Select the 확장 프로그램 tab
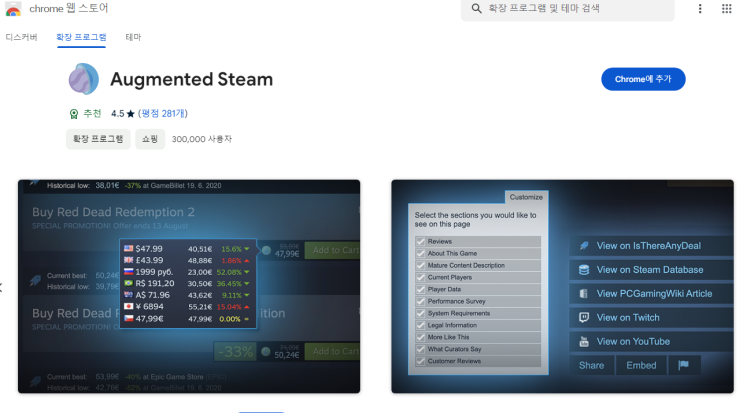This screenshot has width=743, height=413. tap(81, 37)
